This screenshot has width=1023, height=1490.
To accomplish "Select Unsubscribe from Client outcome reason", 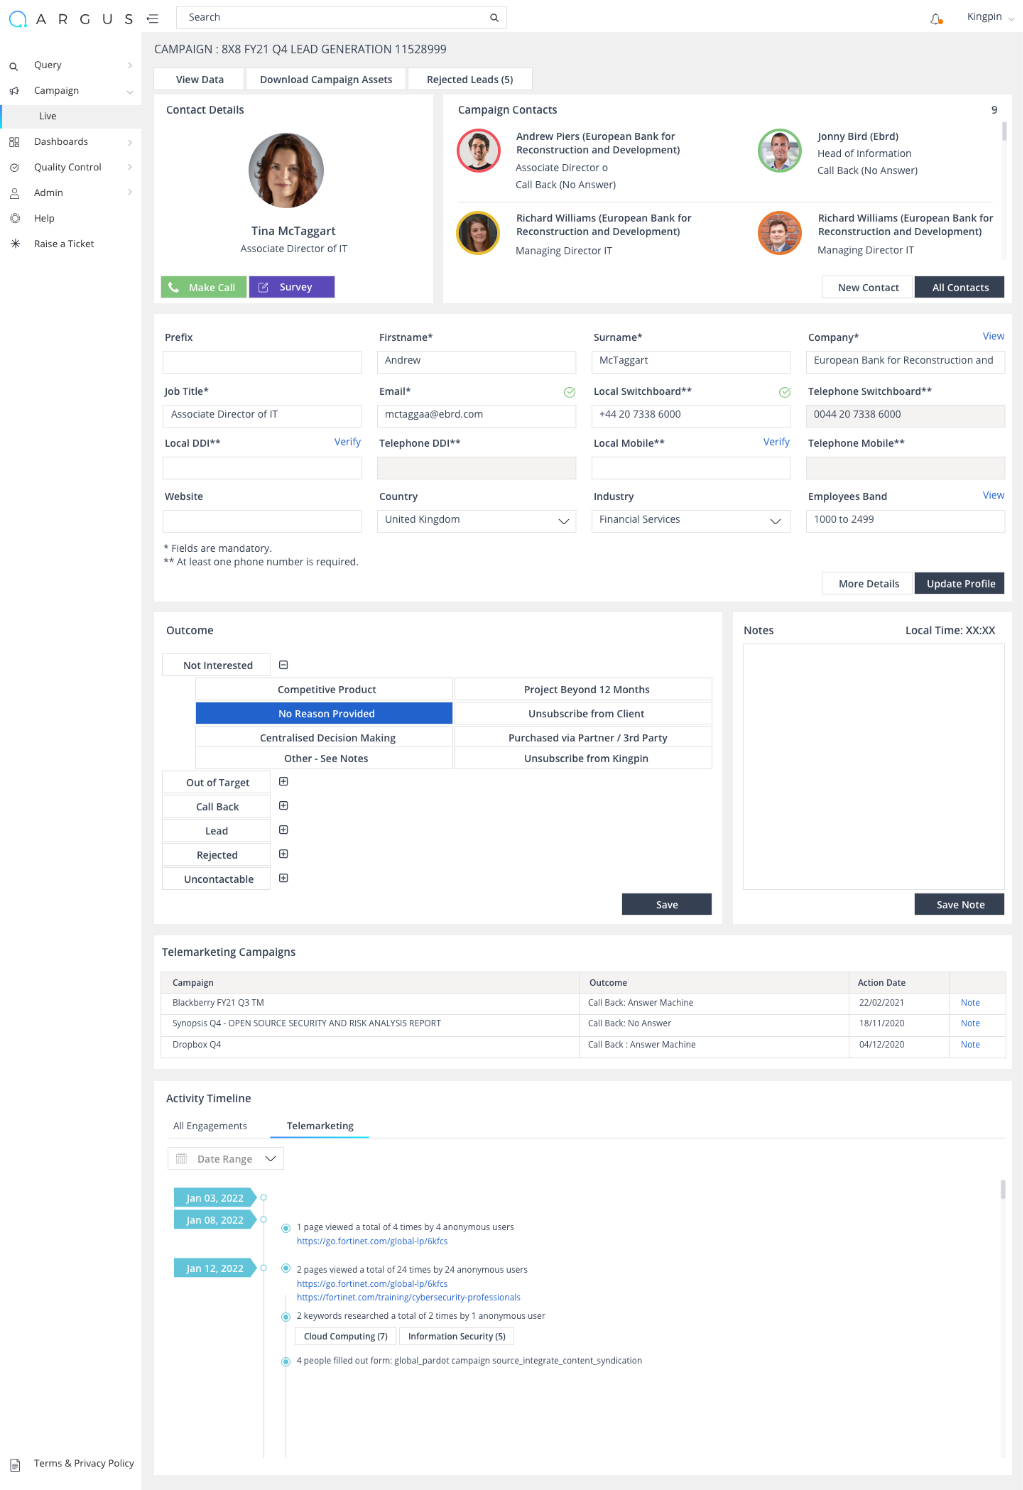I will pos(585,714).
